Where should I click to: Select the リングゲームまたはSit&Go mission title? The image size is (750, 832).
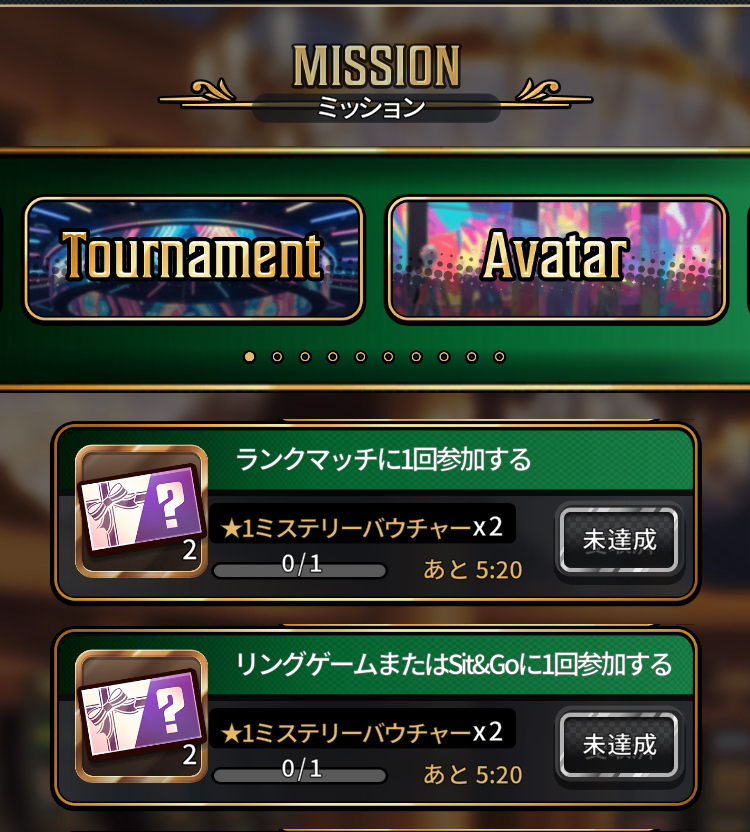pyautogui.click(x=454, y=664)
